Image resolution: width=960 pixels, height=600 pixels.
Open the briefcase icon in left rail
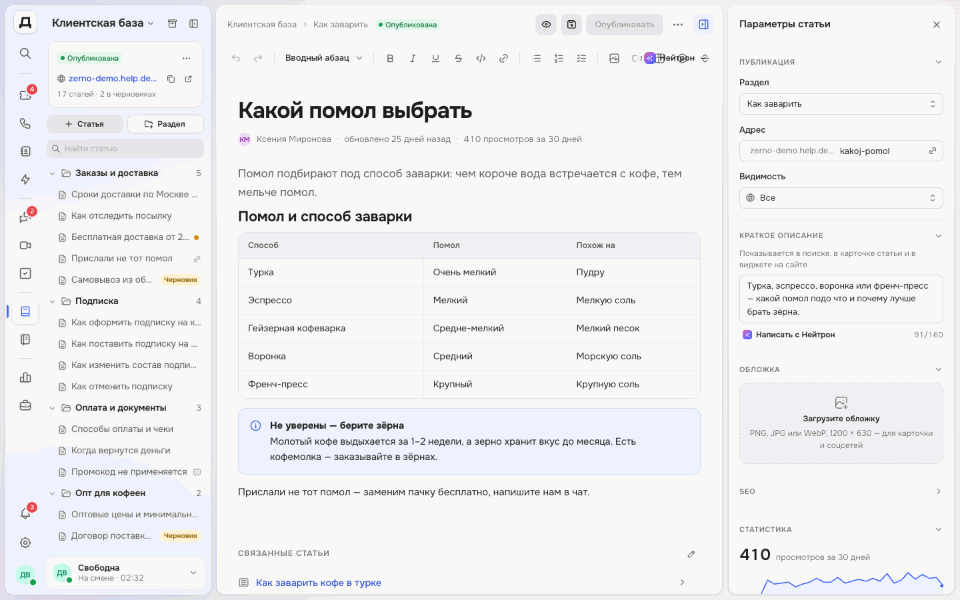(x=25, y=405)
